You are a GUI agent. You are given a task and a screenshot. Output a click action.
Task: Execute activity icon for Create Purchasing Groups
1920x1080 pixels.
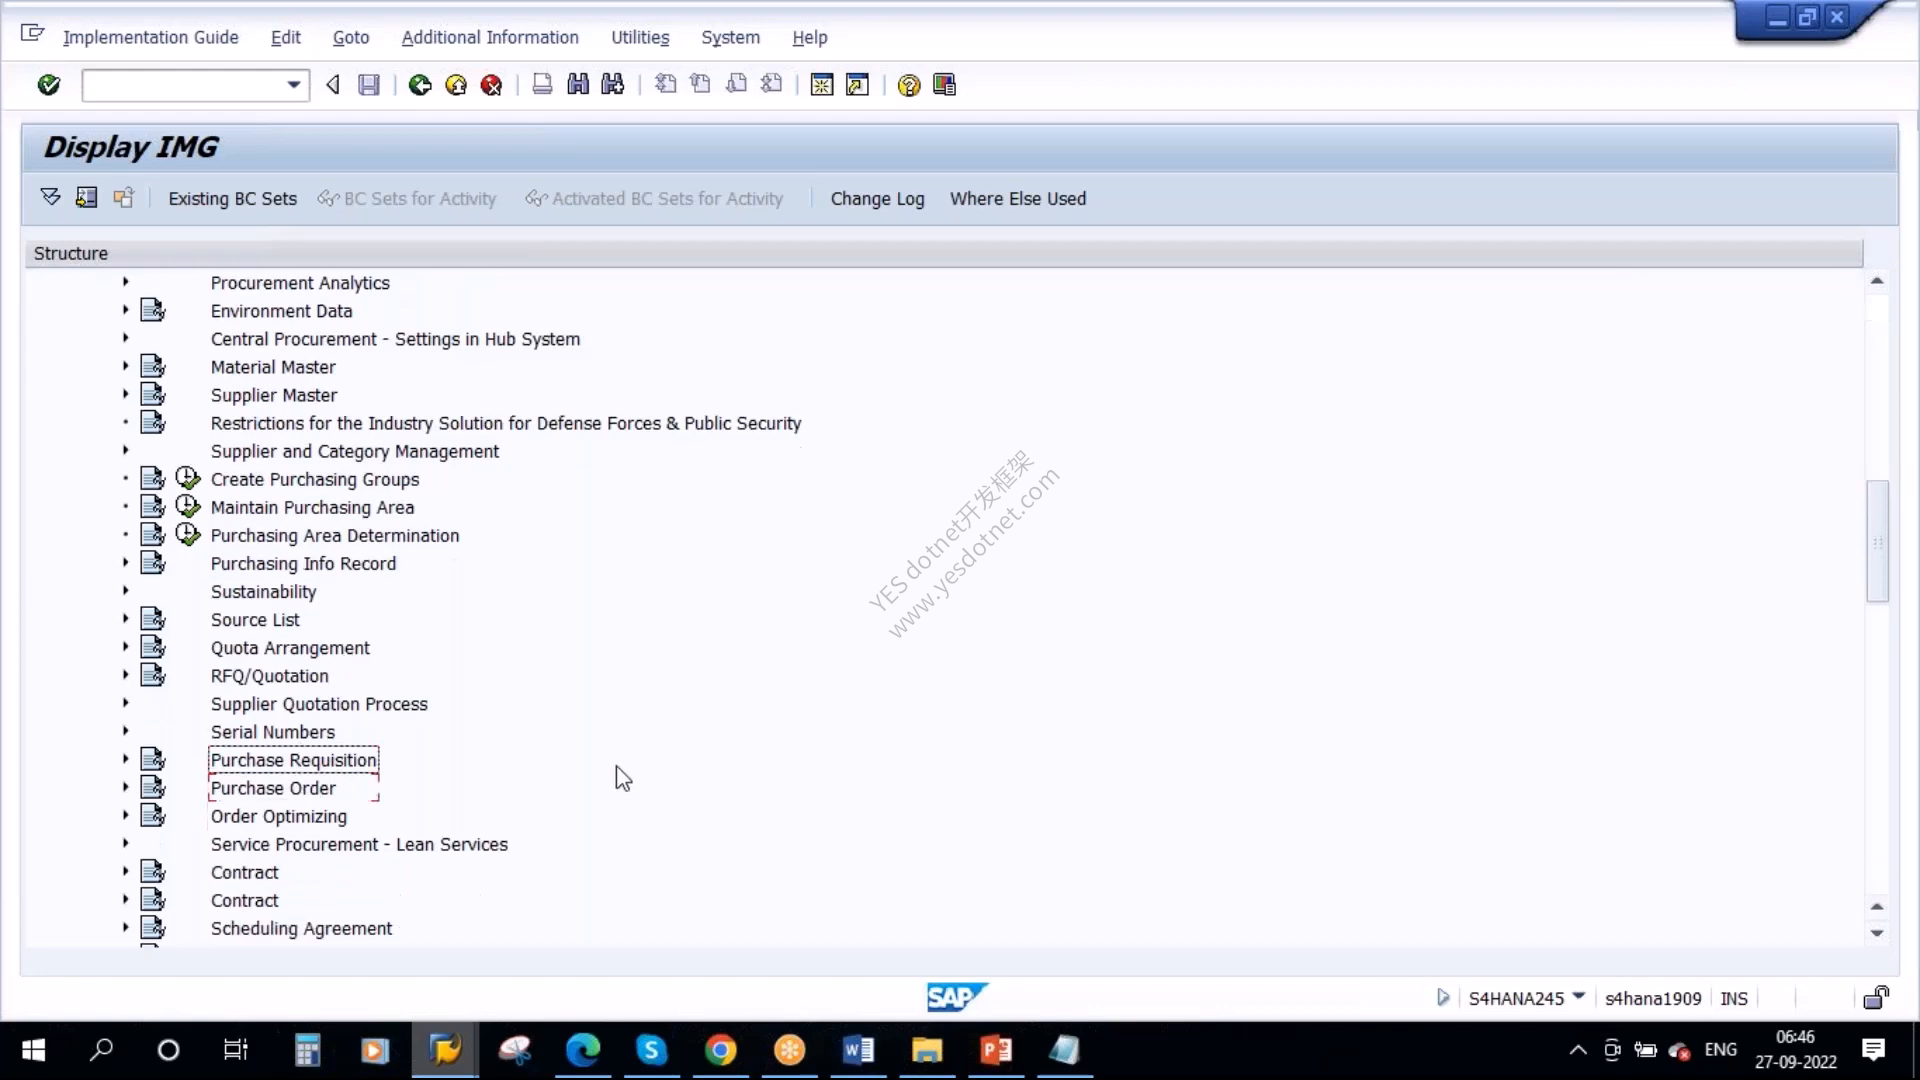pyautogui.click(x=188, y=479)
